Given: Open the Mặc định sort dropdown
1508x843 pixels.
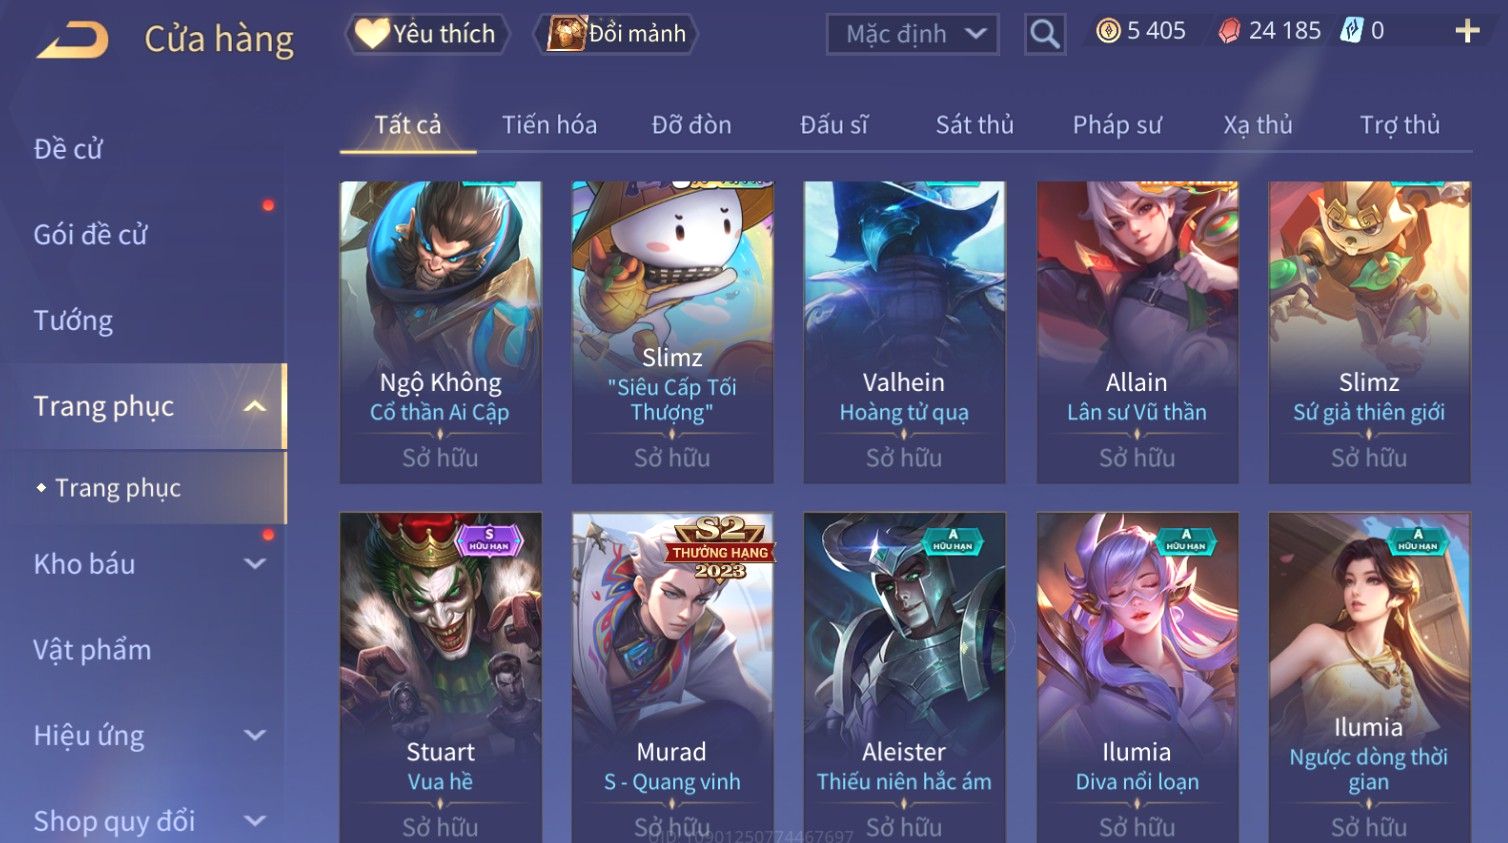Looking at the screenshot, I should coord(912,34).
